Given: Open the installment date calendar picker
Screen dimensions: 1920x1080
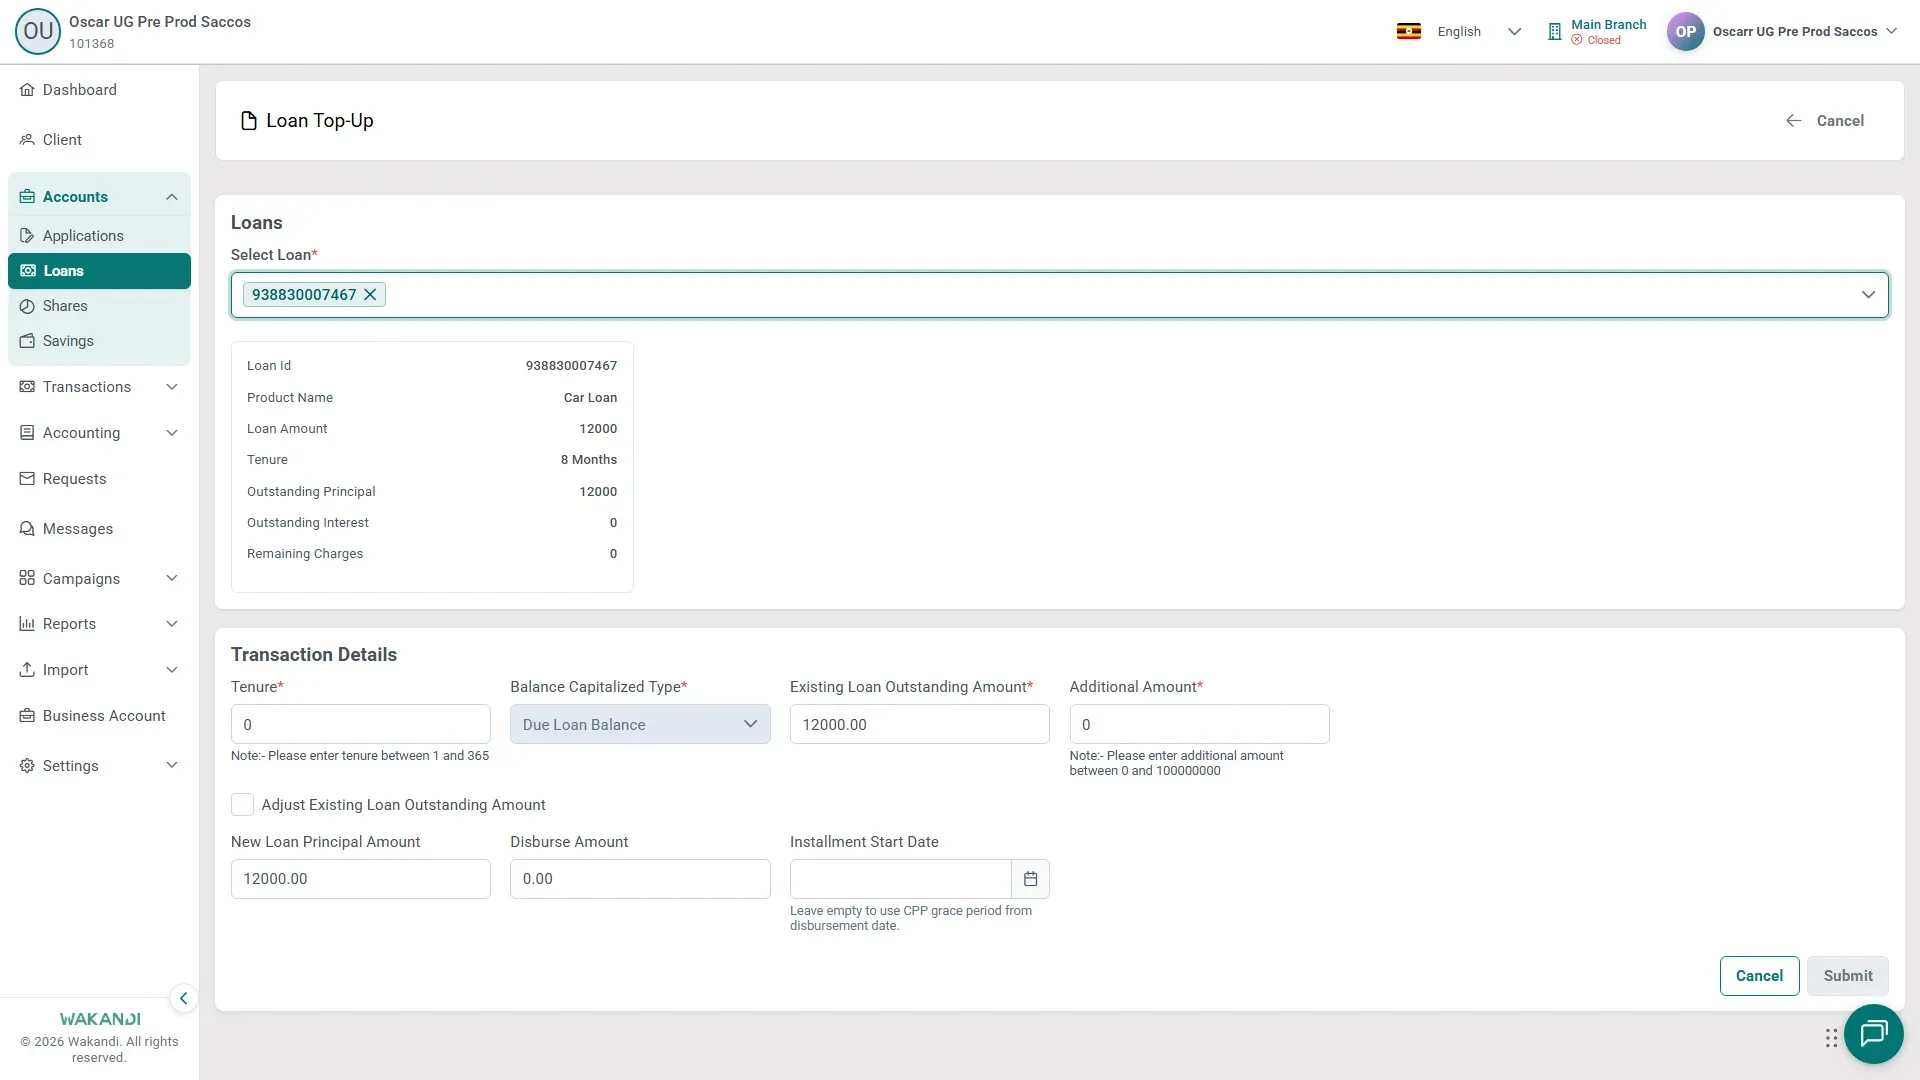Looking at the screenshot, I should click(x=1030, y=879).
